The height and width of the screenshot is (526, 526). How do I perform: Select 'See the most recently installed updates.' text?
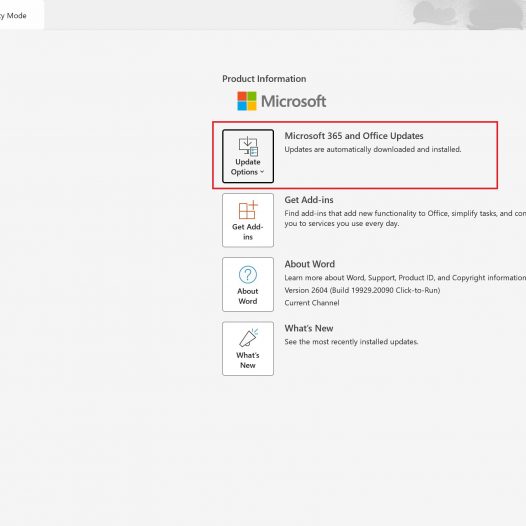351,342
